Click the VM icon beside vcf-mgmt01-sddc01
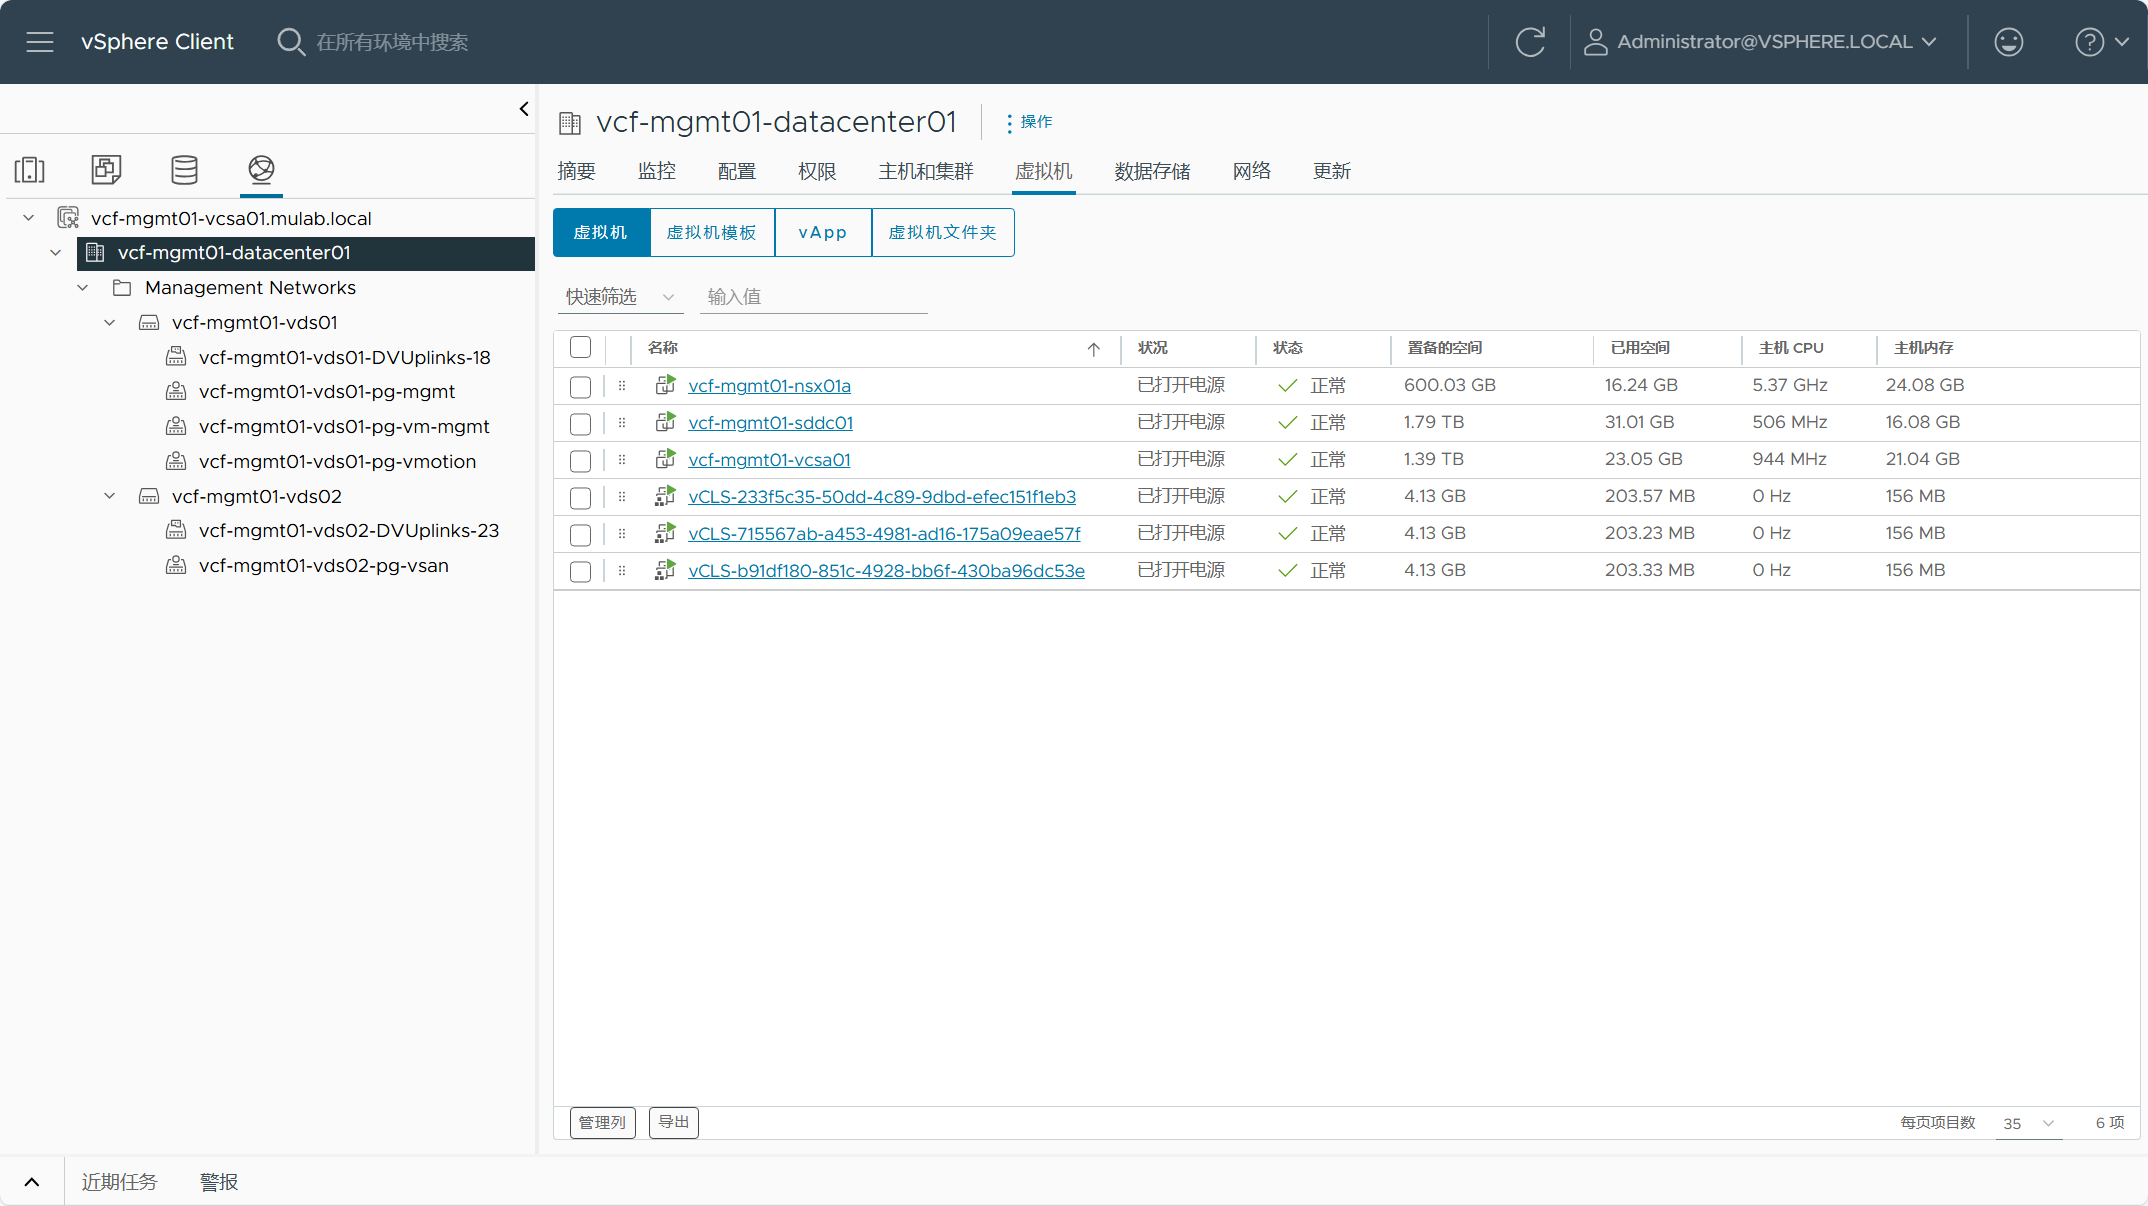 665,422
